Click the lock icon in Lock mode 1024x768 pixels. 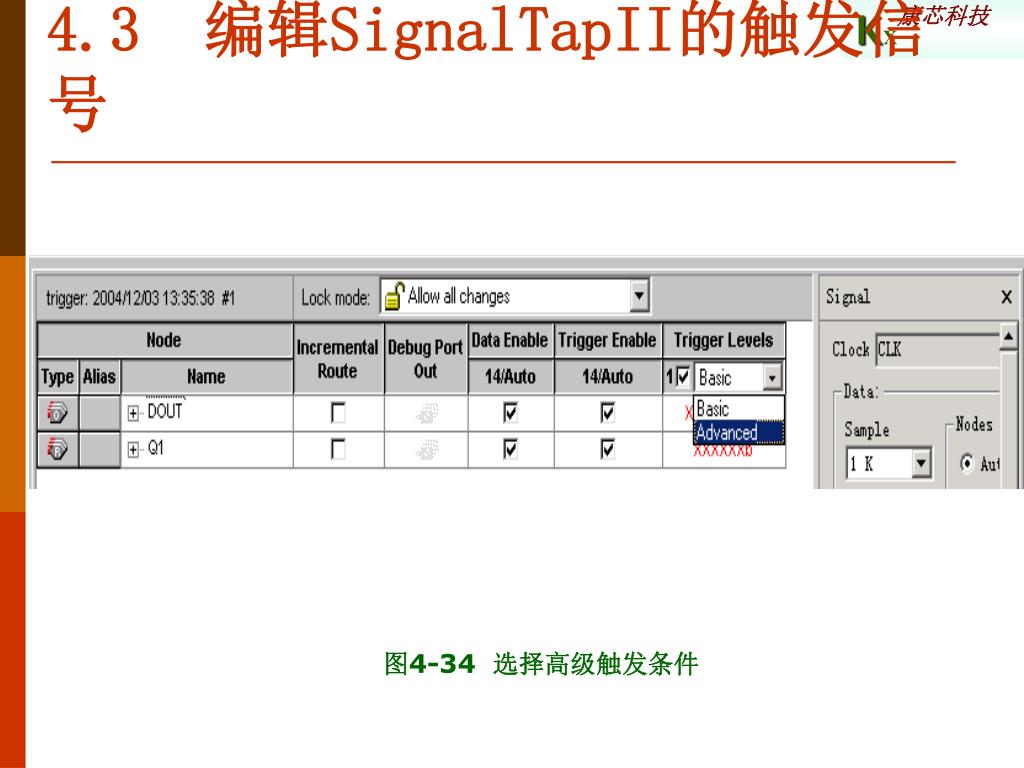point(394,296)
